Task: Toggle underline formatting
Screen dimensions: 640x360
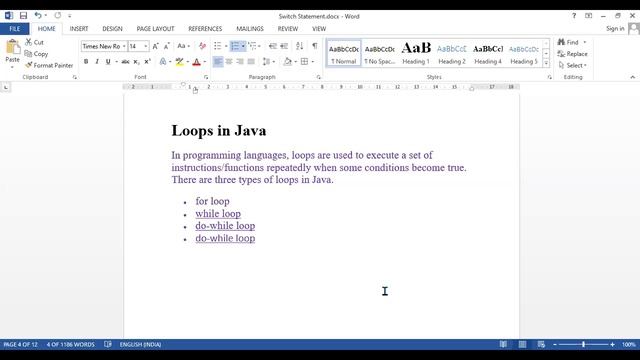Action: pos(108,62)
